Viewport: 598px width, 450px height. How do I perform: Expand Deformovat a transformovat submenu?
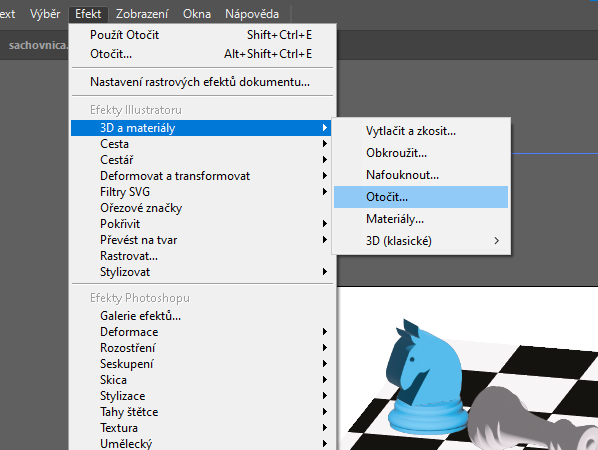pos(201,176)
